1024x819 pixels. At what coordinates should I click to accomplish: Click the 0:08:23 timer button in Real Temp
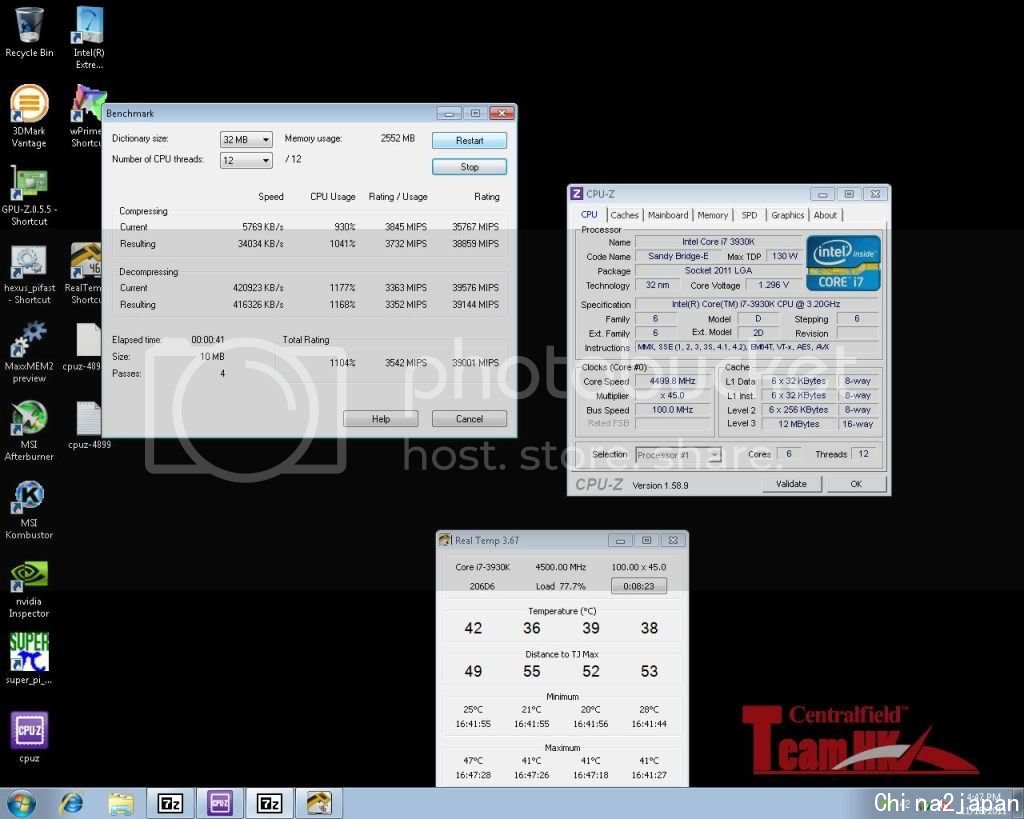[x=639, y=586]
